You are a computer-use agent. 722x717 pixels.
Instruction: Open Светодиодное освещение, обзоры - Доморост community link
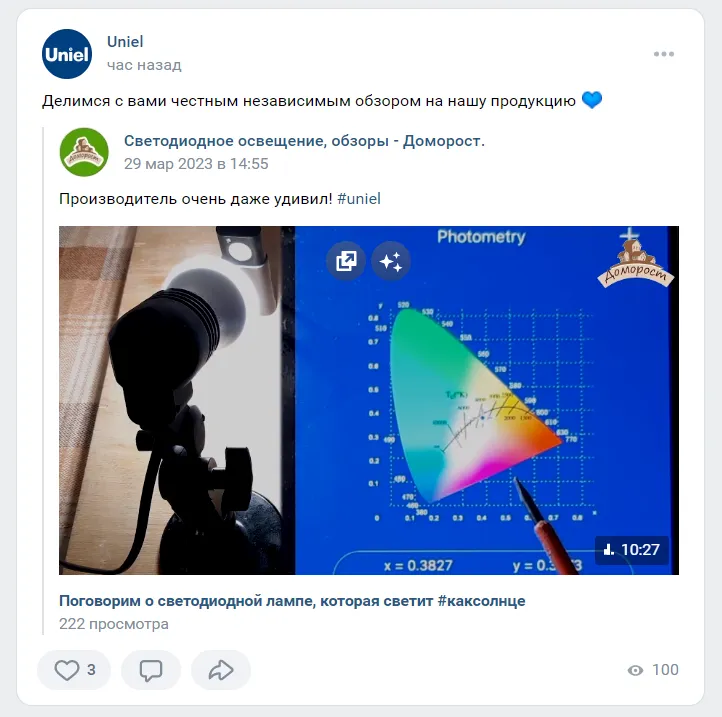click(304, 140)
